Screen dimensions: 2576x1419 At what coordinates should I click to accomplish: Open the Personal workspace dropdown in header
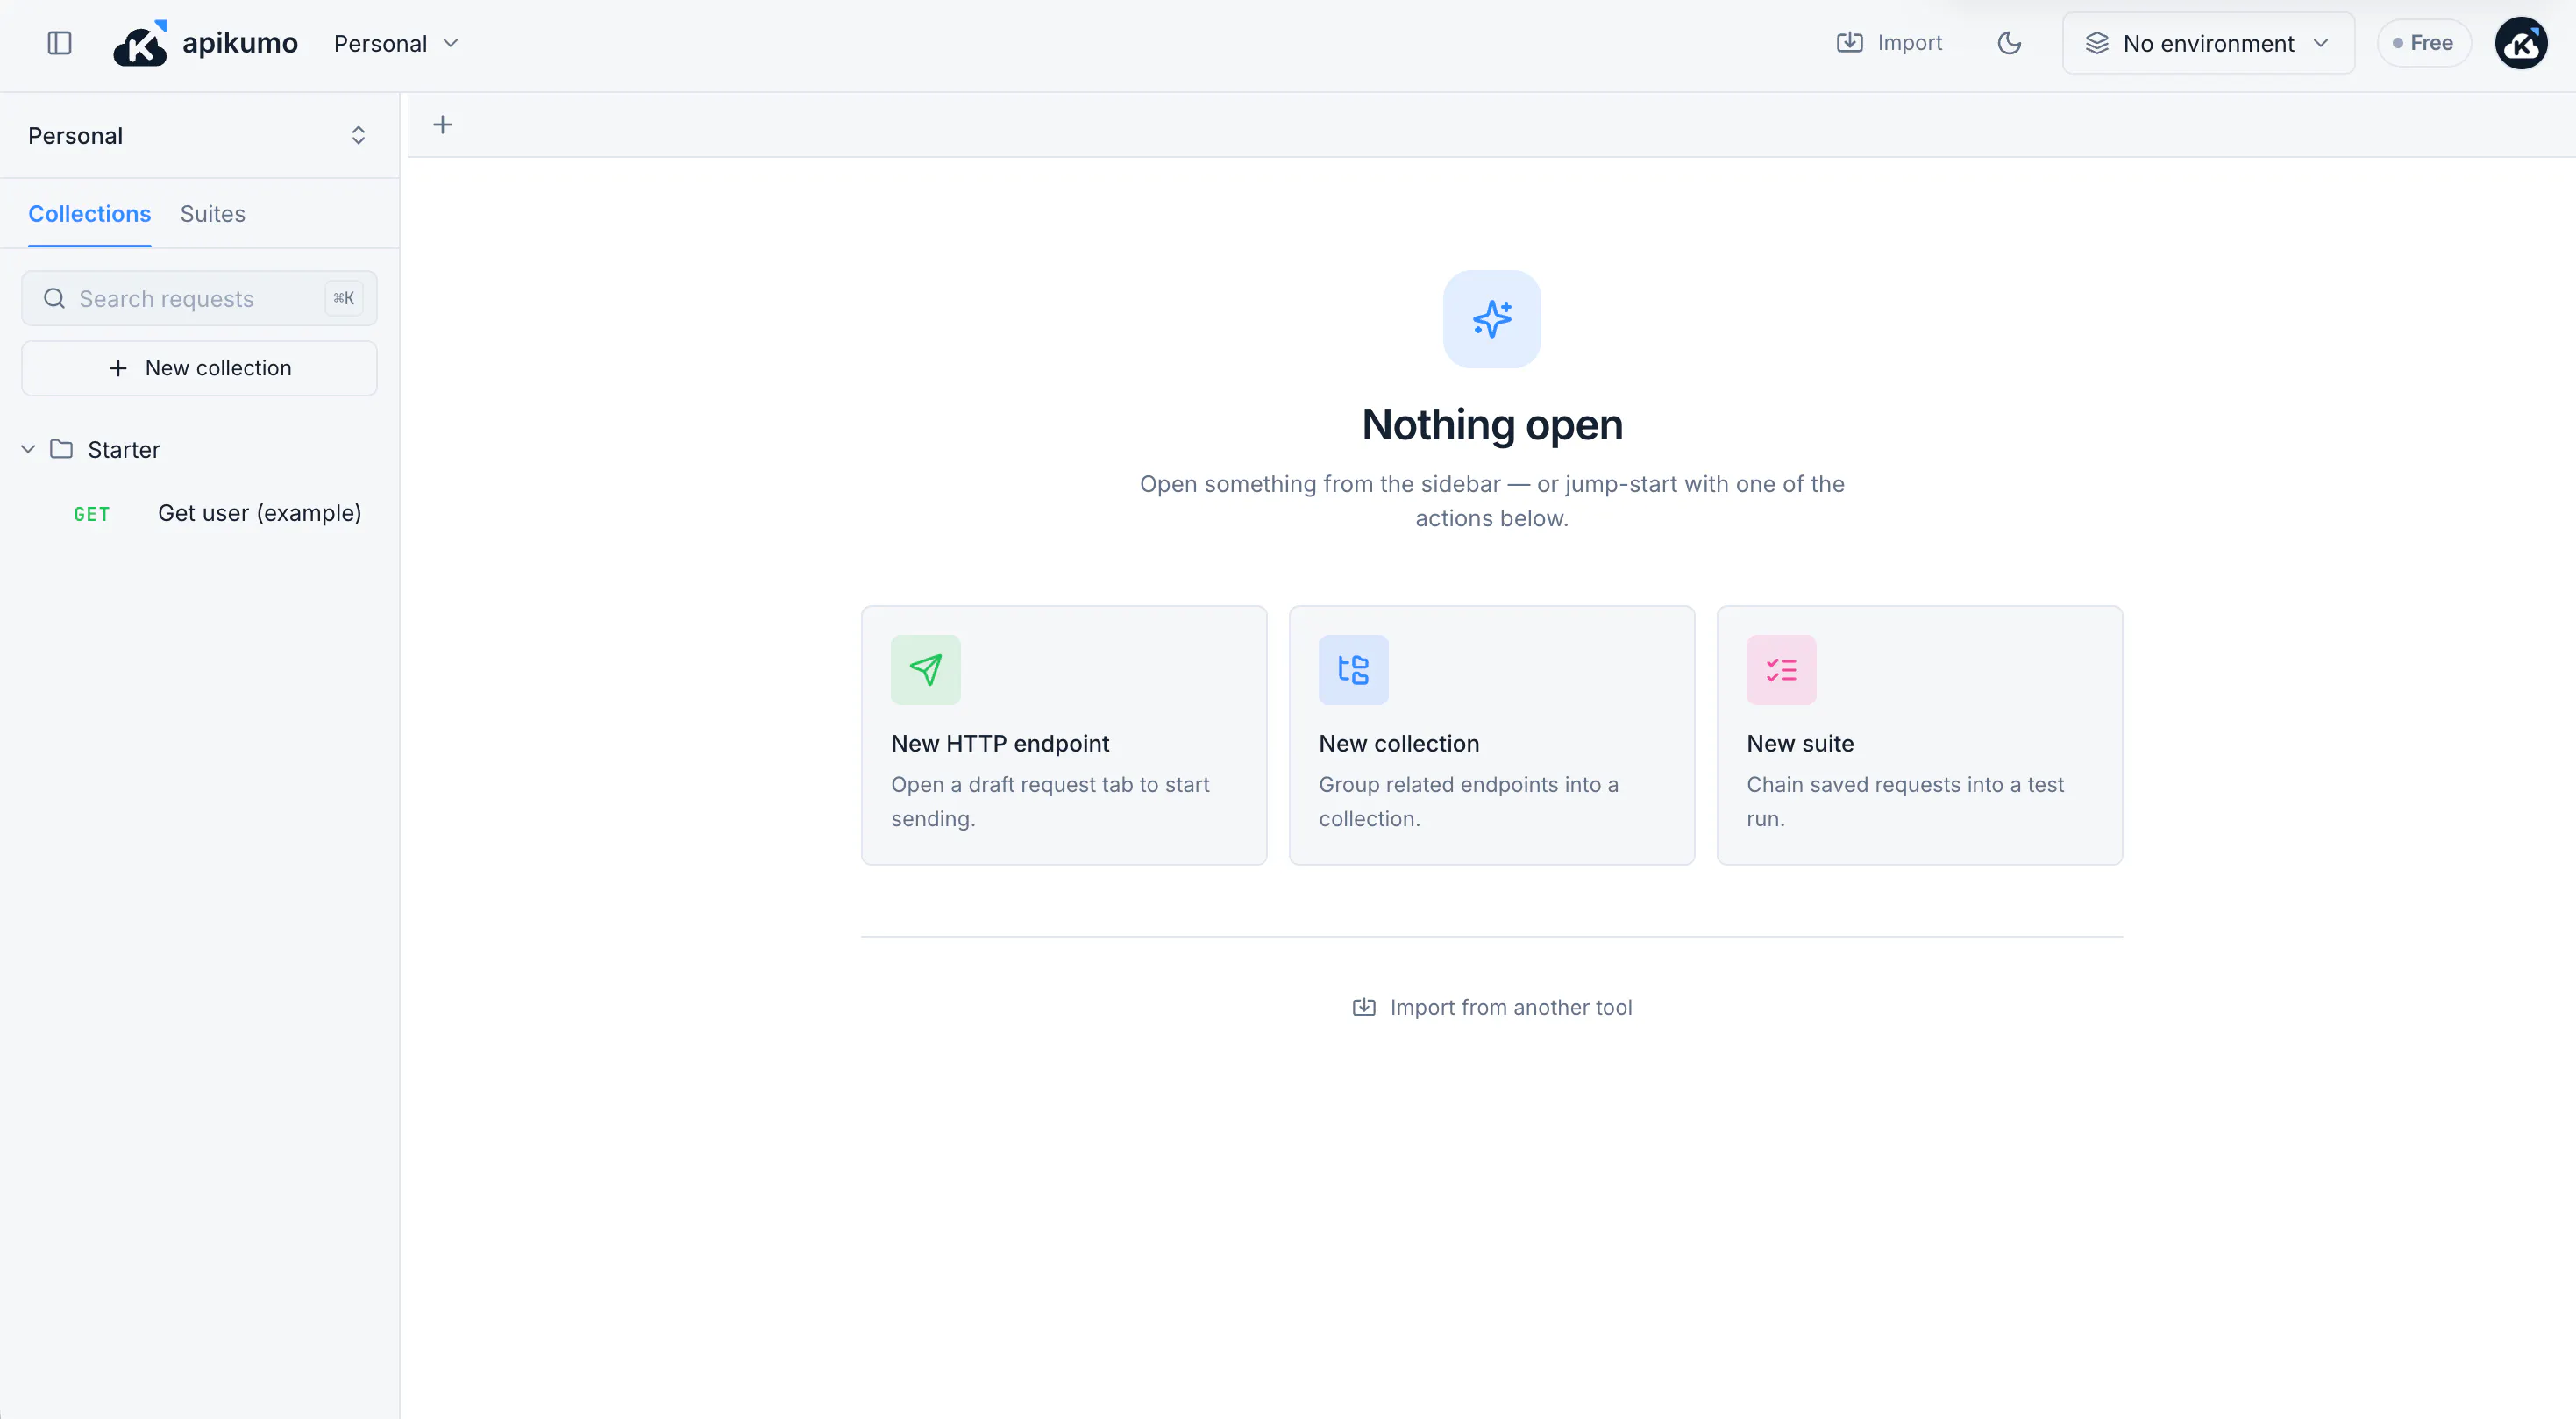397,44
